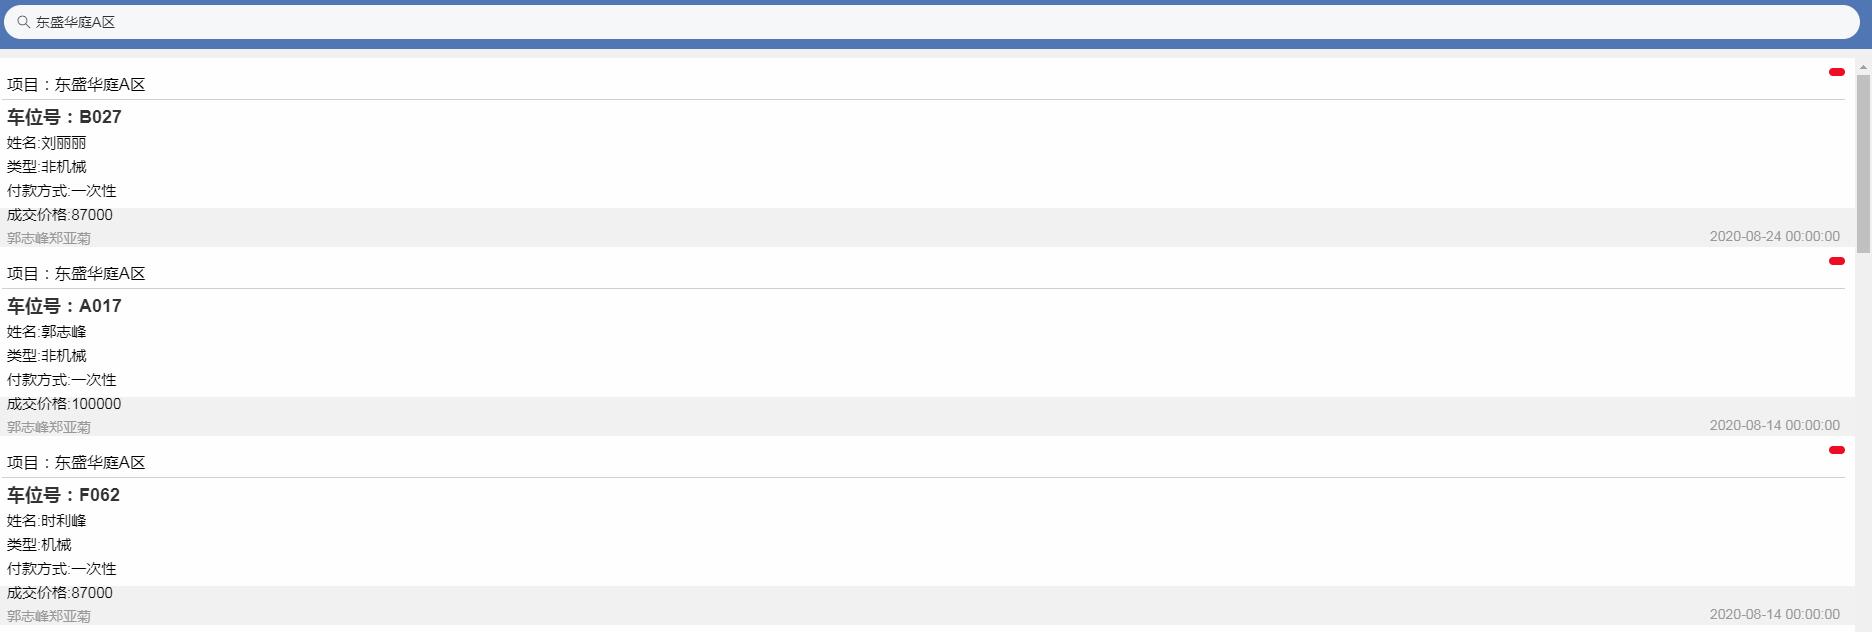Image resolution: width=1872 pixels, height=632 pixels.
Task: Open the parking record 车位号 B027
Action: 64,117
